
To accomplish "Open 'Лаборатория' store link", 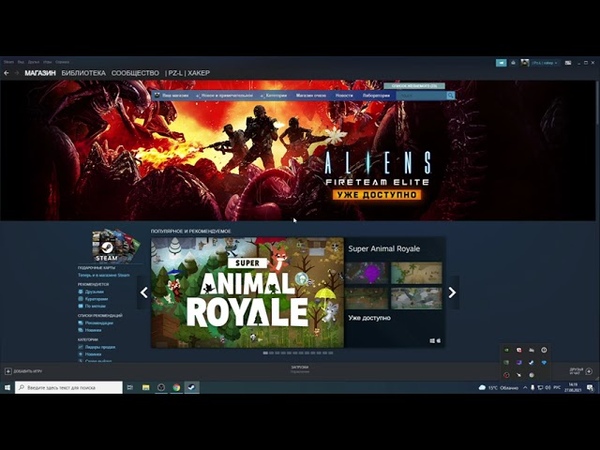I will tap(377, 95).
